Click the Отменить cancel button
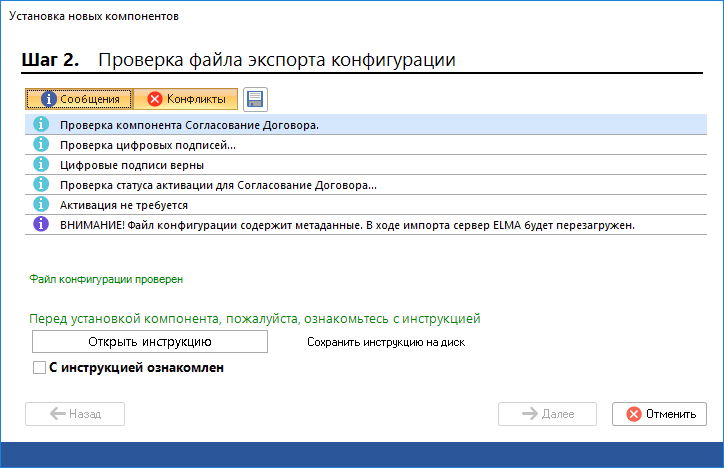This screenshot has height=468, width=724. (660, 414)
